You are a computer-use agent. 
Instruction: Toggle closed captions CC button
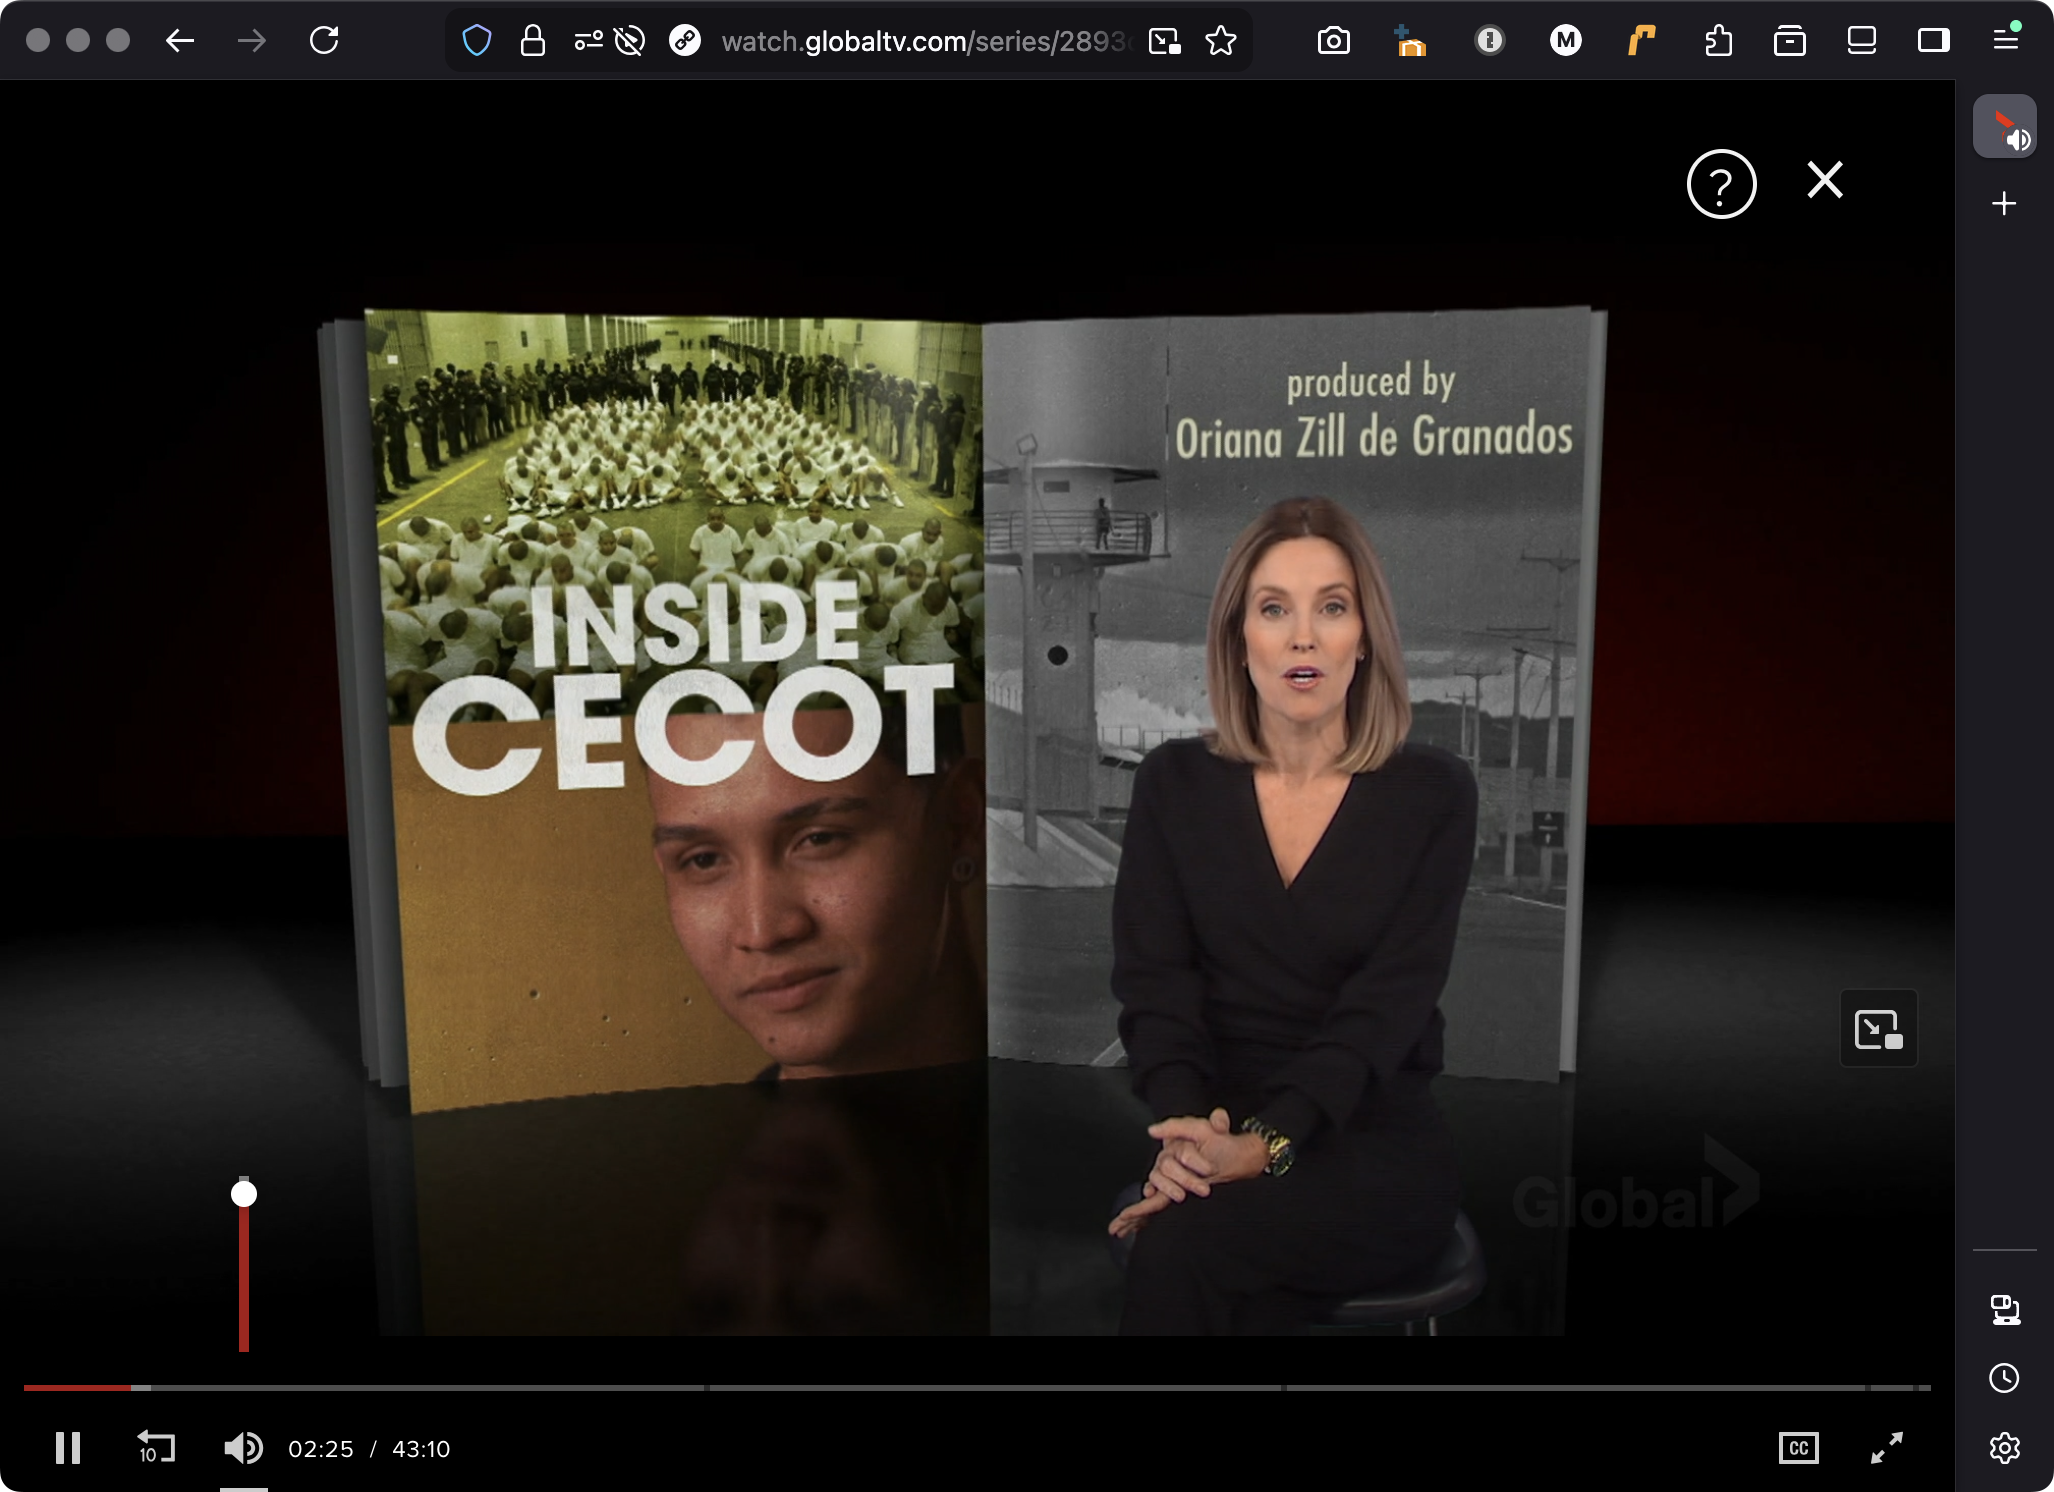click(x=1798, y=1448)
